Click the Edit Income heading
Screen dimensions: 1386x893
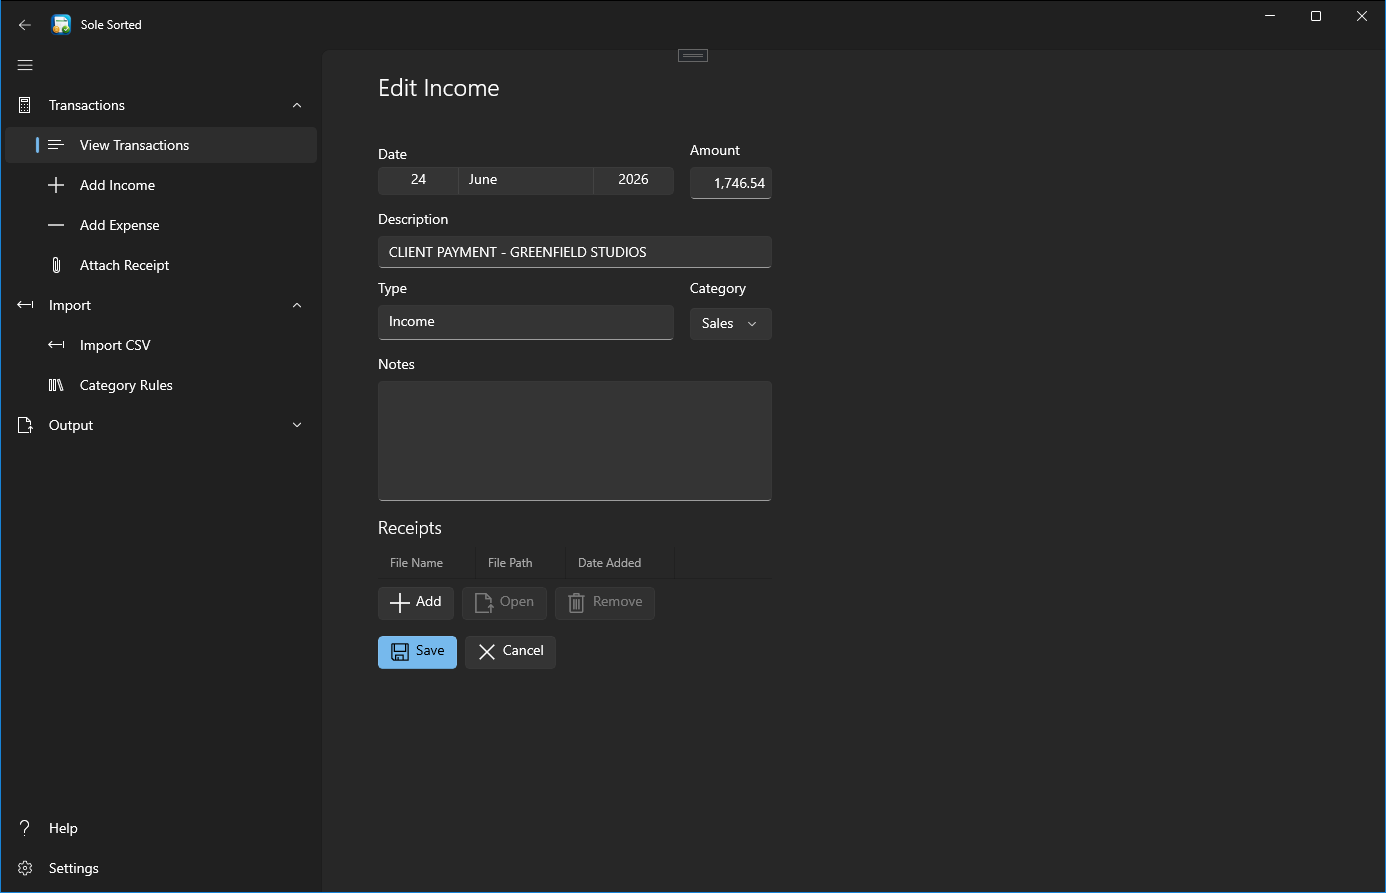(438, 88)
